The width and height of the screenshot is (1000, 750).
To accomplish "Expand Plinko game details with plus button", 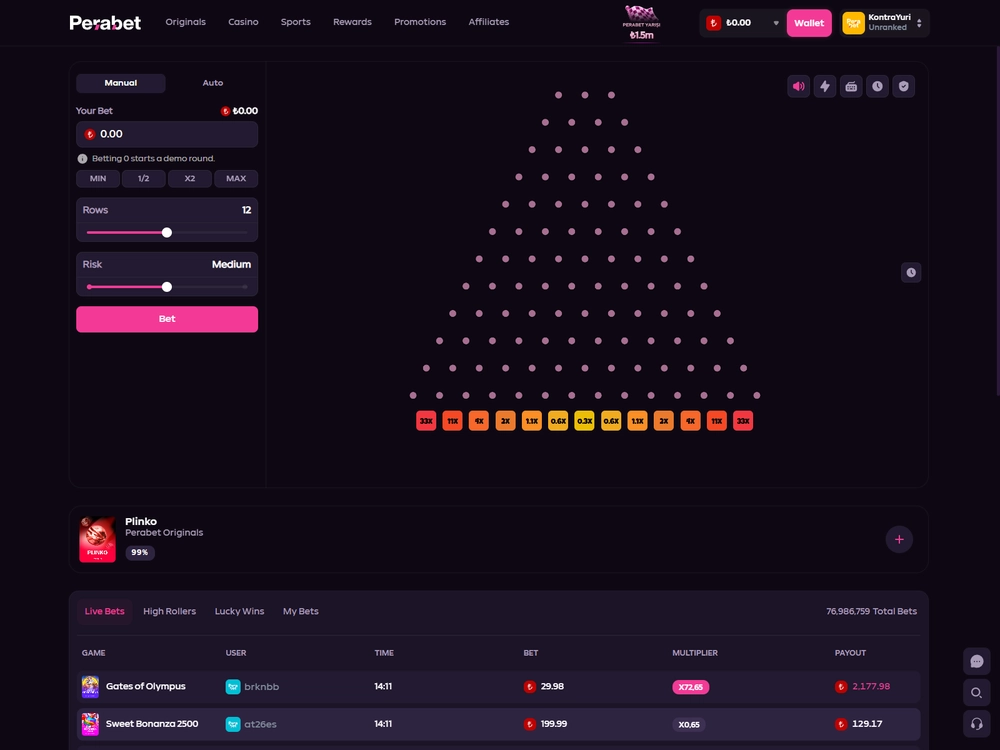I will (x=899, y=540).
